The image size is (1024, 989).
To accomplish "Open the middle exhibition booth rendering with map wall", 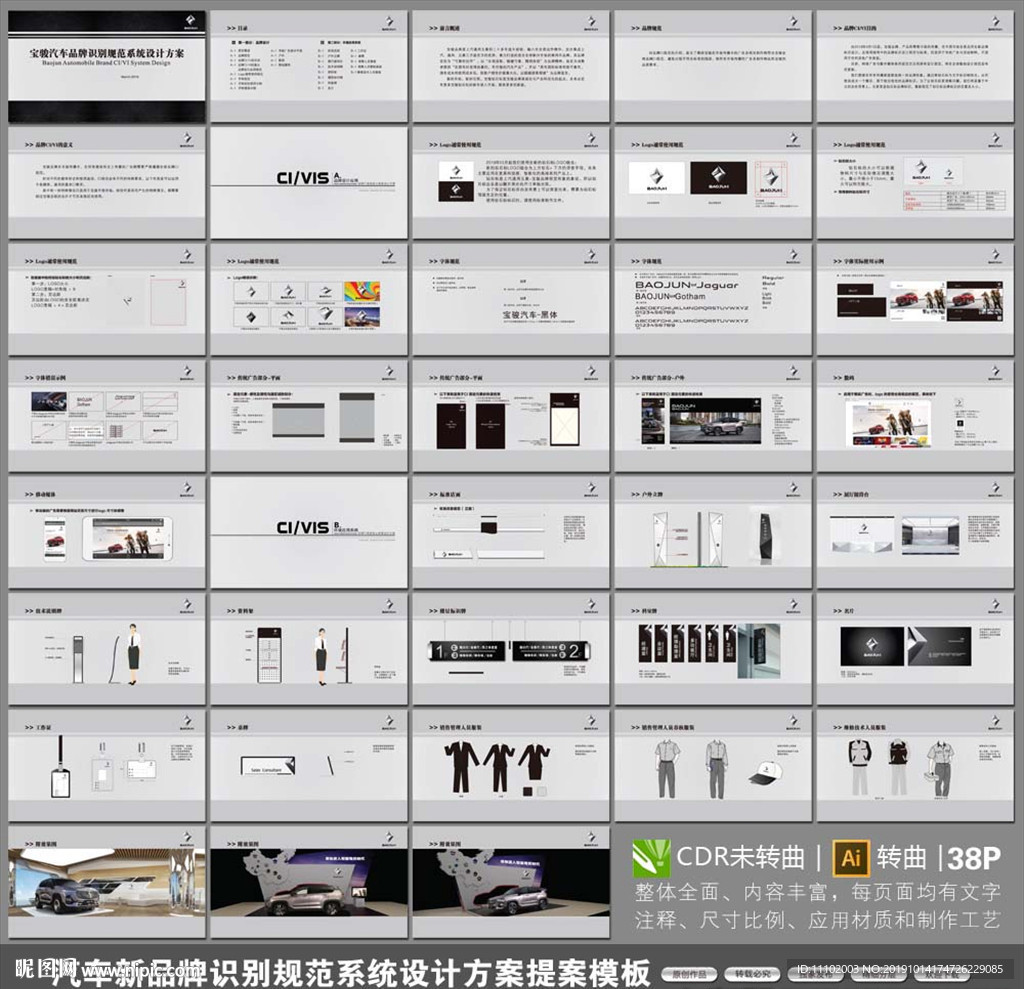I will point(308,883).
